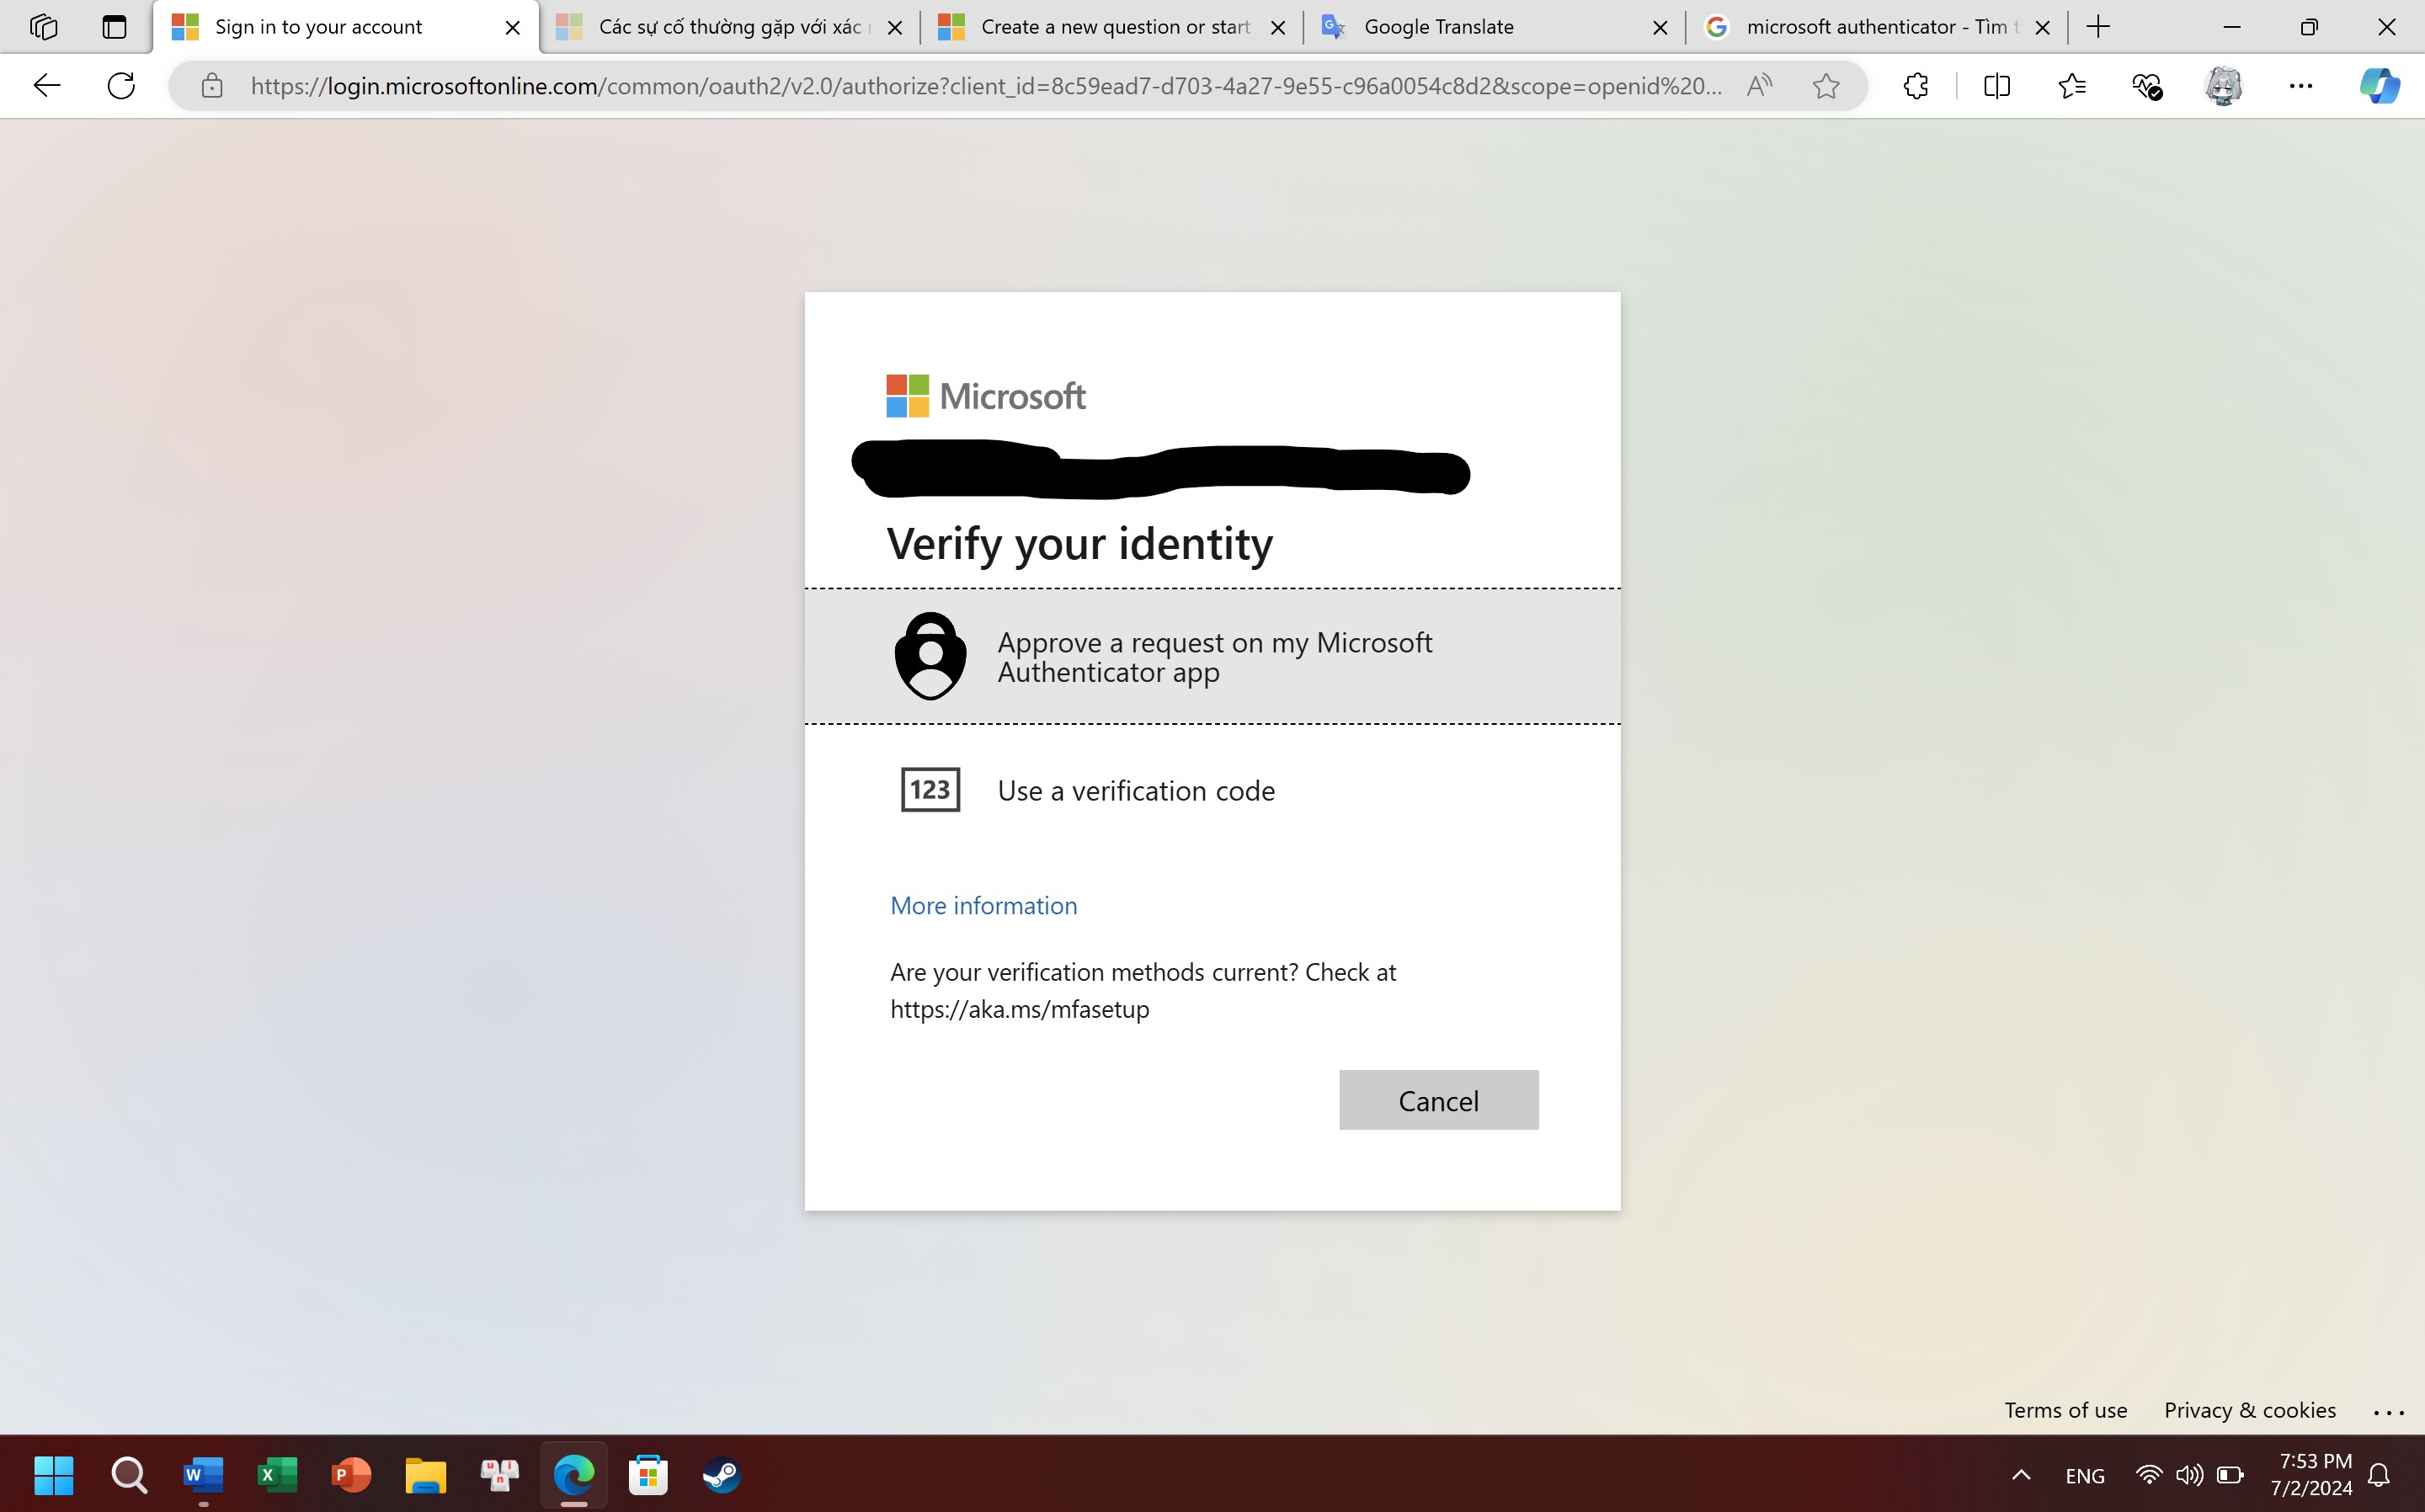Cancel the identity verification
Viewport: 2425px width, 1512px height.
pyautogui.click(x=1438, y=1100)
